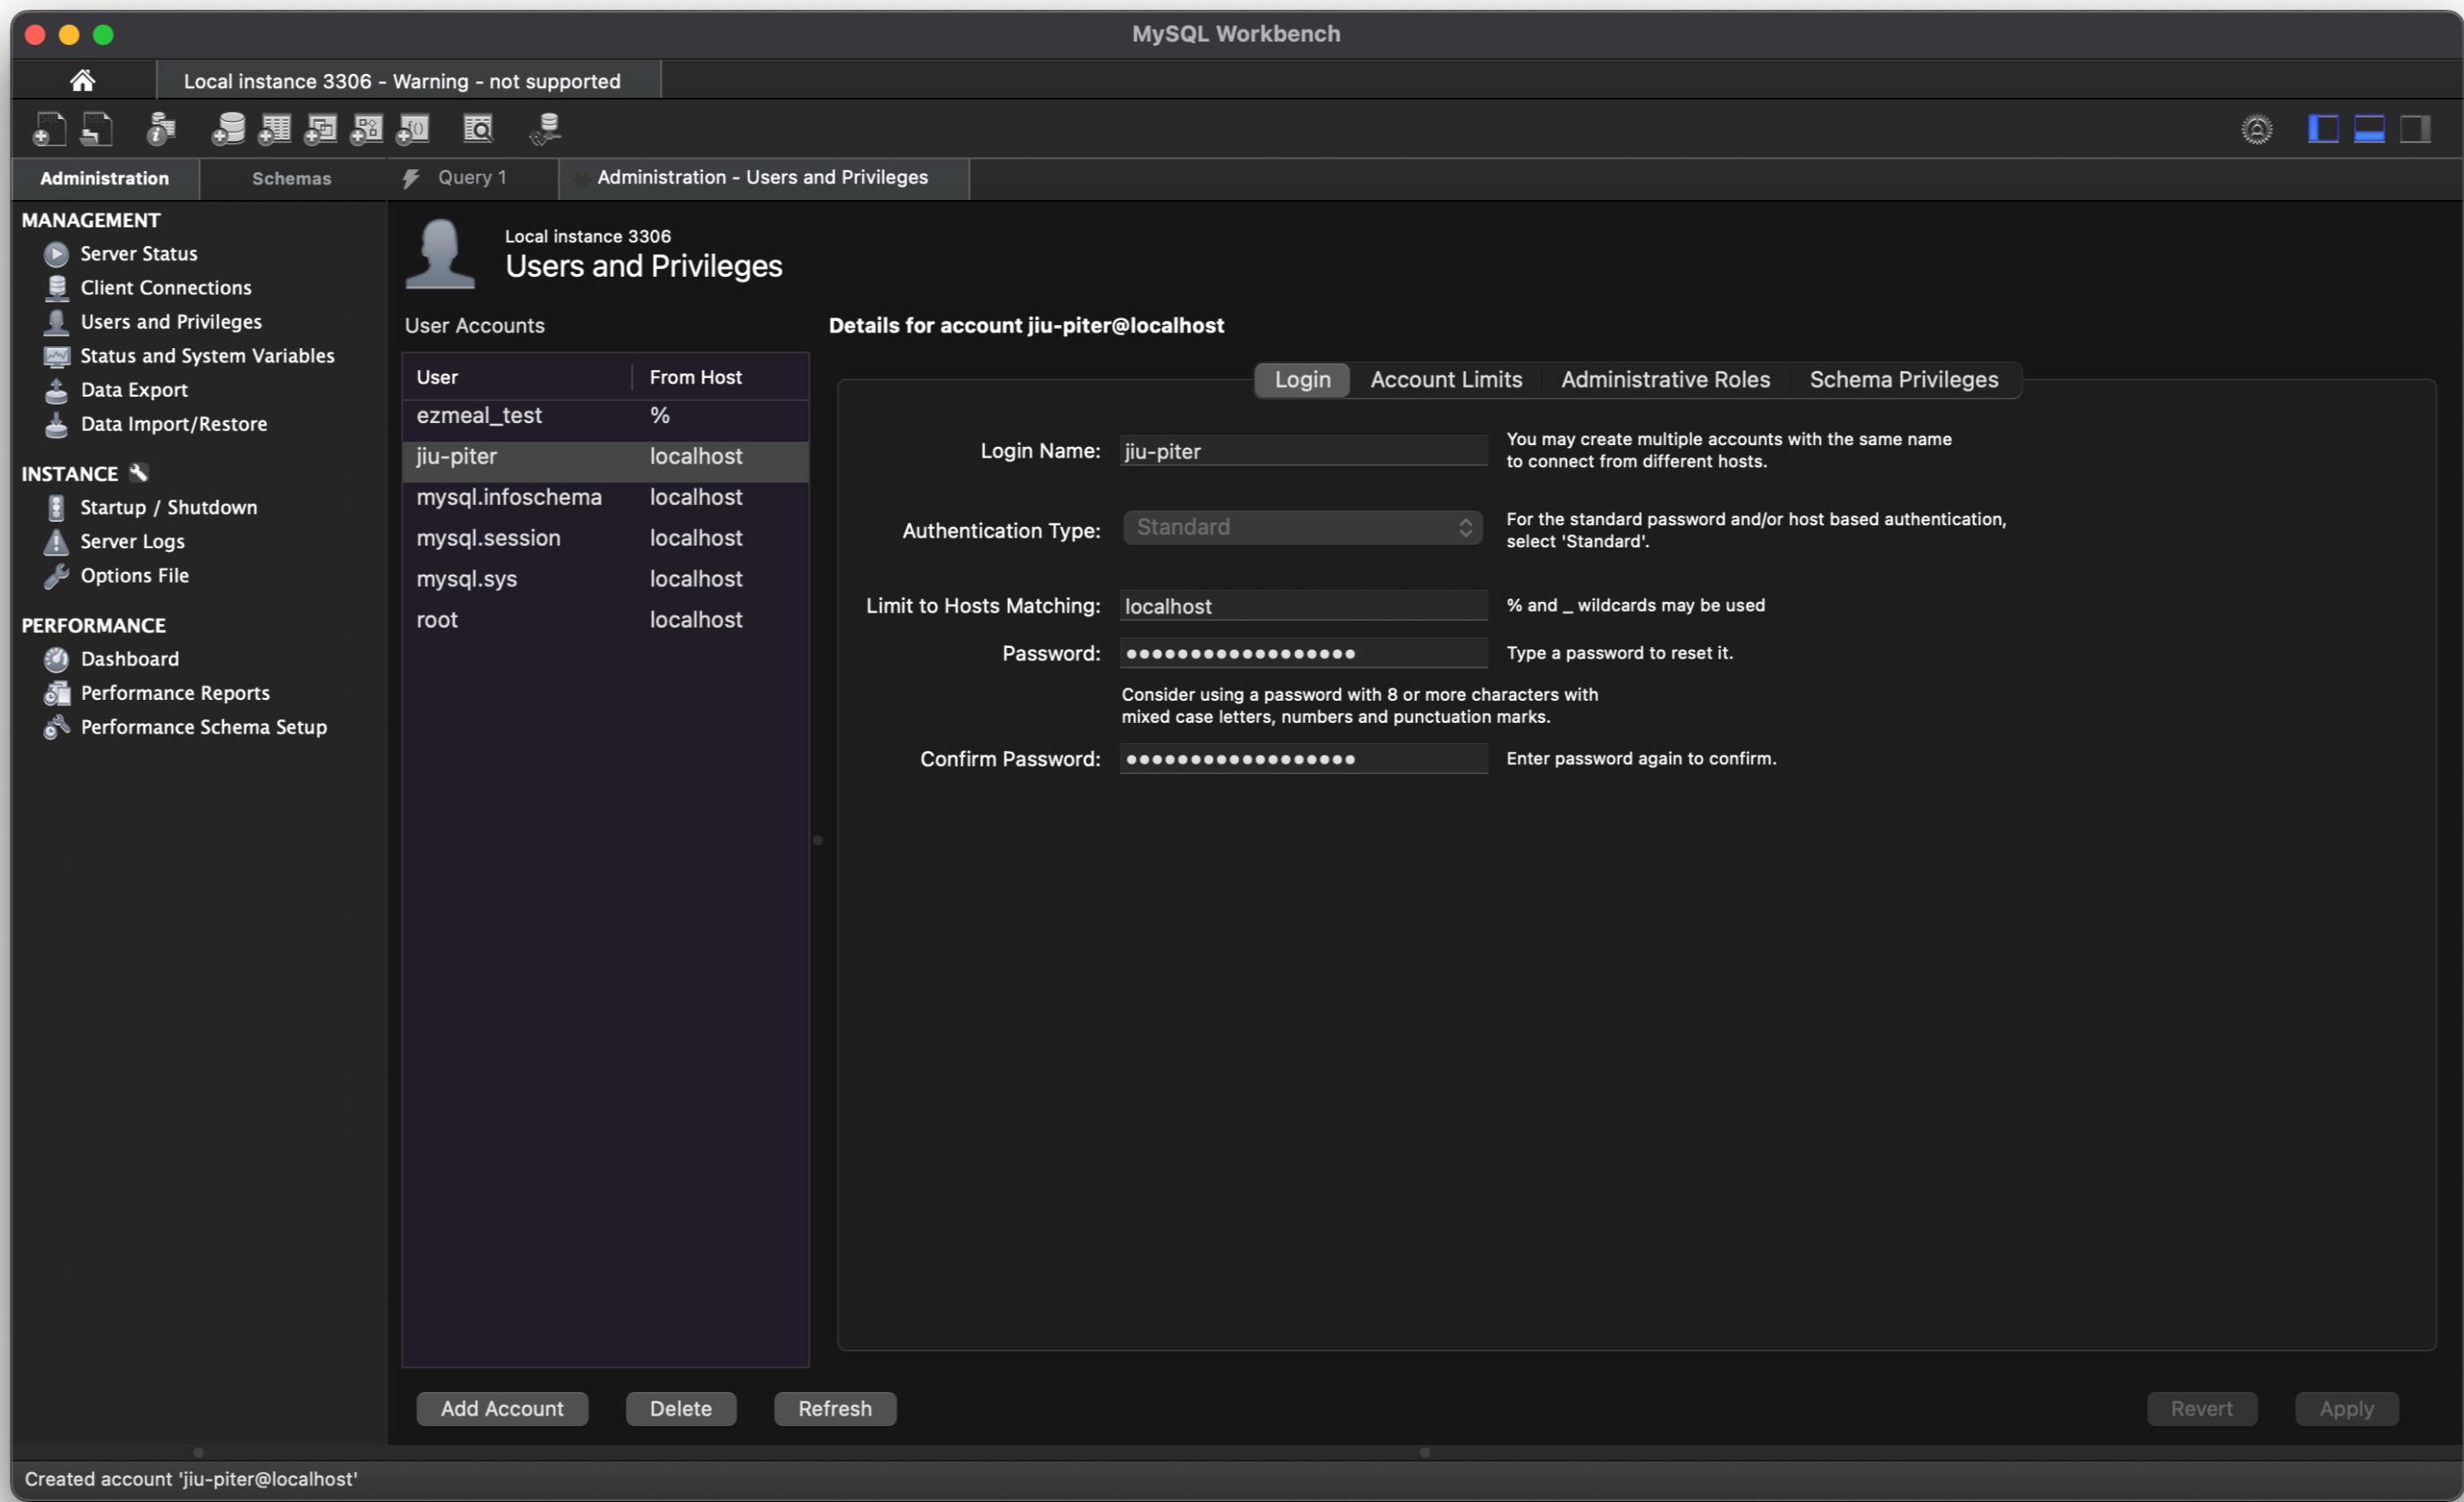This screenshot has height=1502, width=2464.
Task: Click the create new schema icon
Action: pos(228,129)
